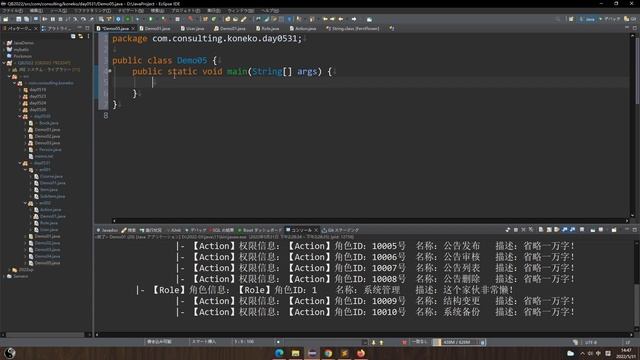Viewport: 640px width, 360px height.
Task: Expand the Servers project
Action: click(4, 276)
